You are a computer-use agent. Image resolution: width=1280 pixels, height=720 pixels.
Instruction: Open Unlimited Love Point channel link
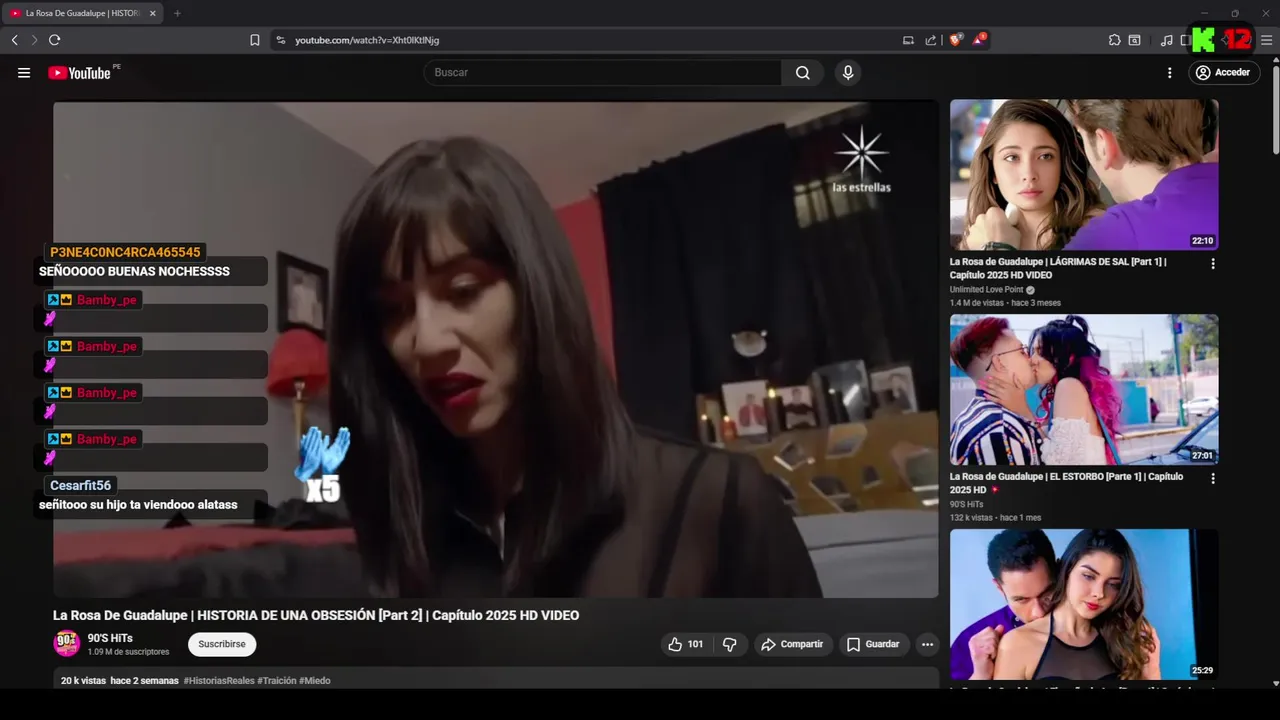[x=986, y=290]
